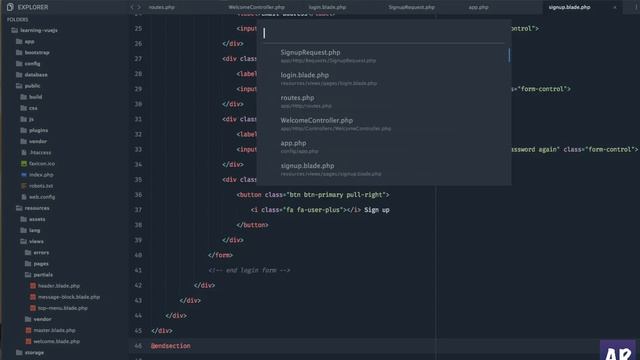Click the 'Sign up' text on line 37
640x360 pixels.
377,210
